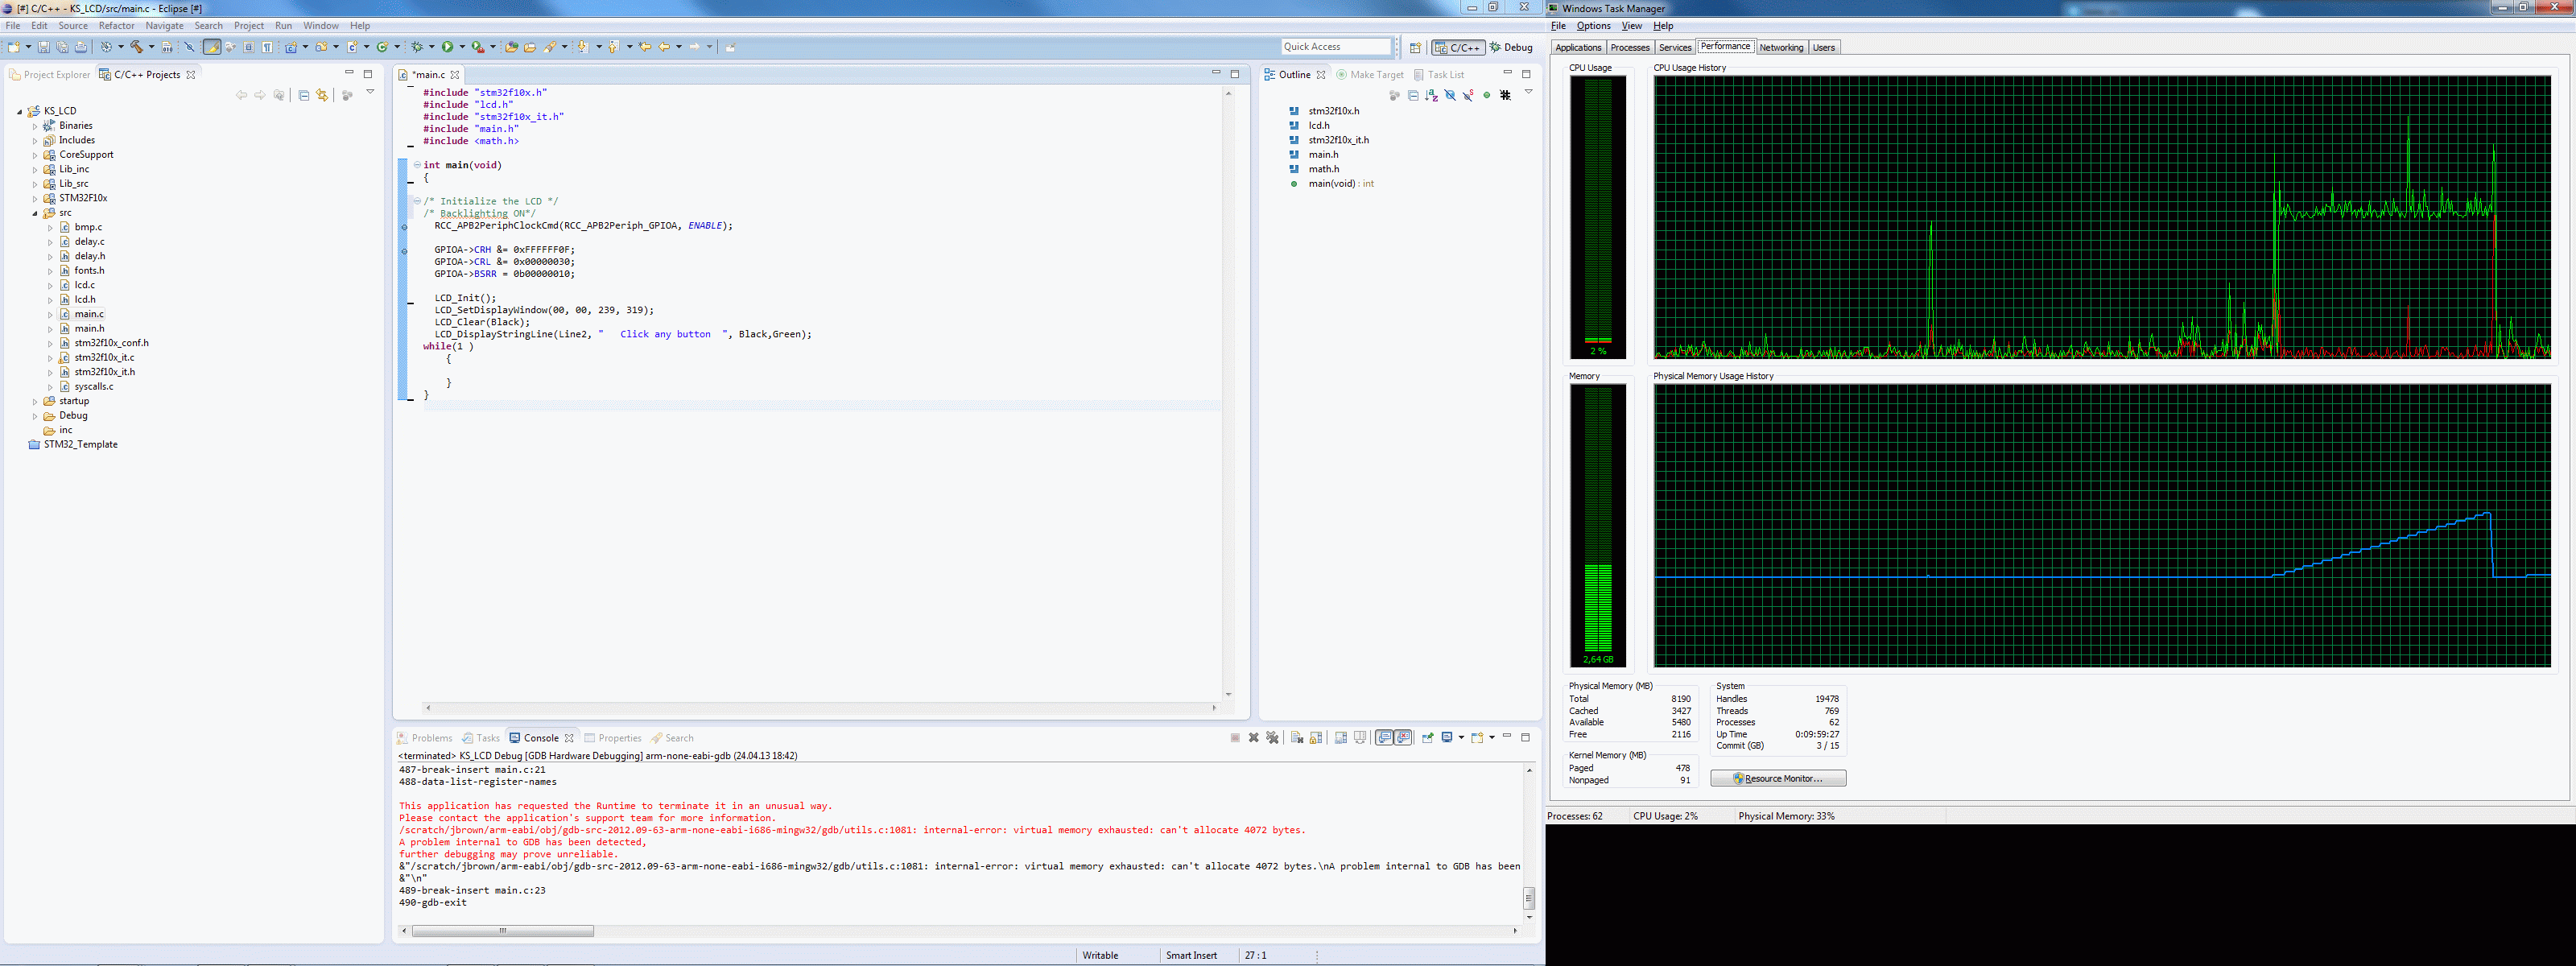Click Pin Console icon

pos(1428,738)
